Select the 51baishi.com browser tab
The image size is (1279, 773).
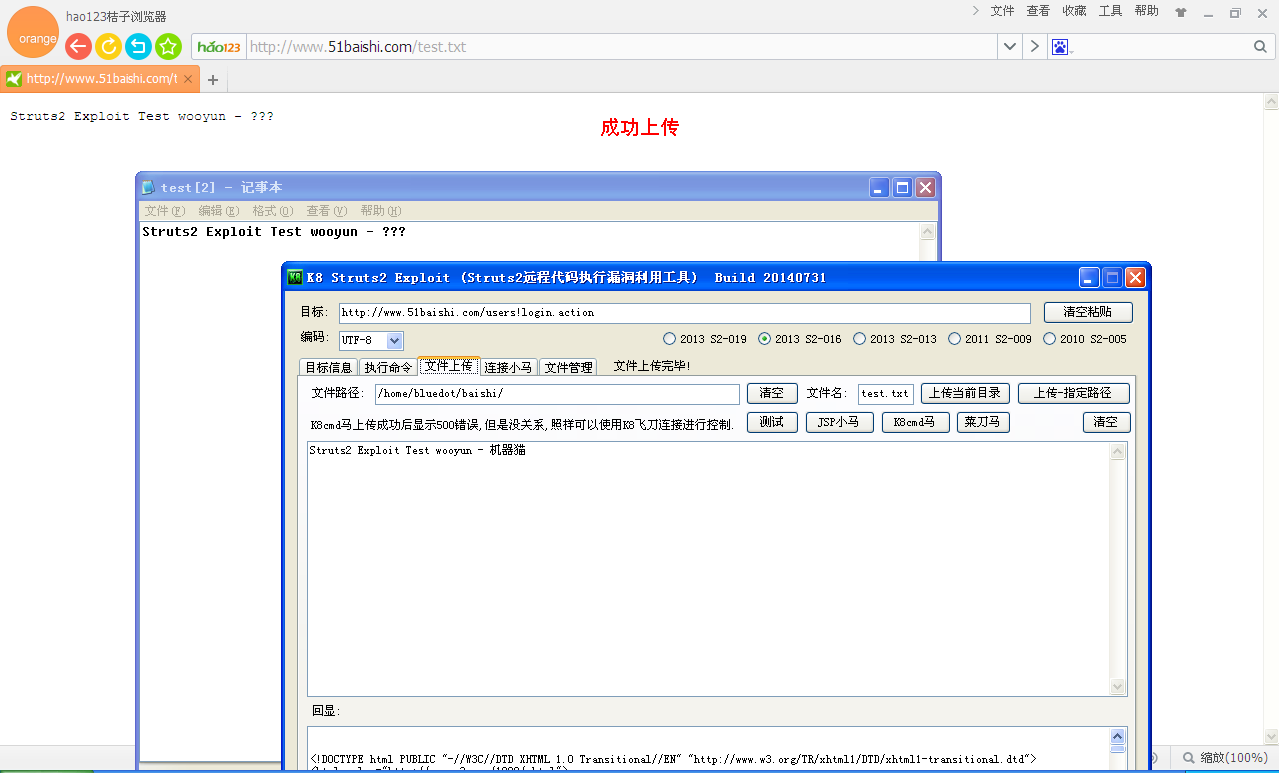[100, 79]
